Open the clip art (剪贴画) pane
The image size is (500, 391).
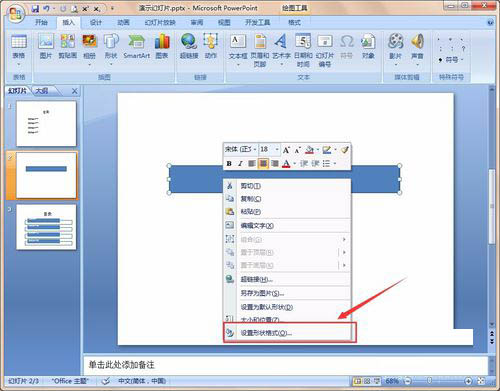pyautogui.click(x=68, y=47)
